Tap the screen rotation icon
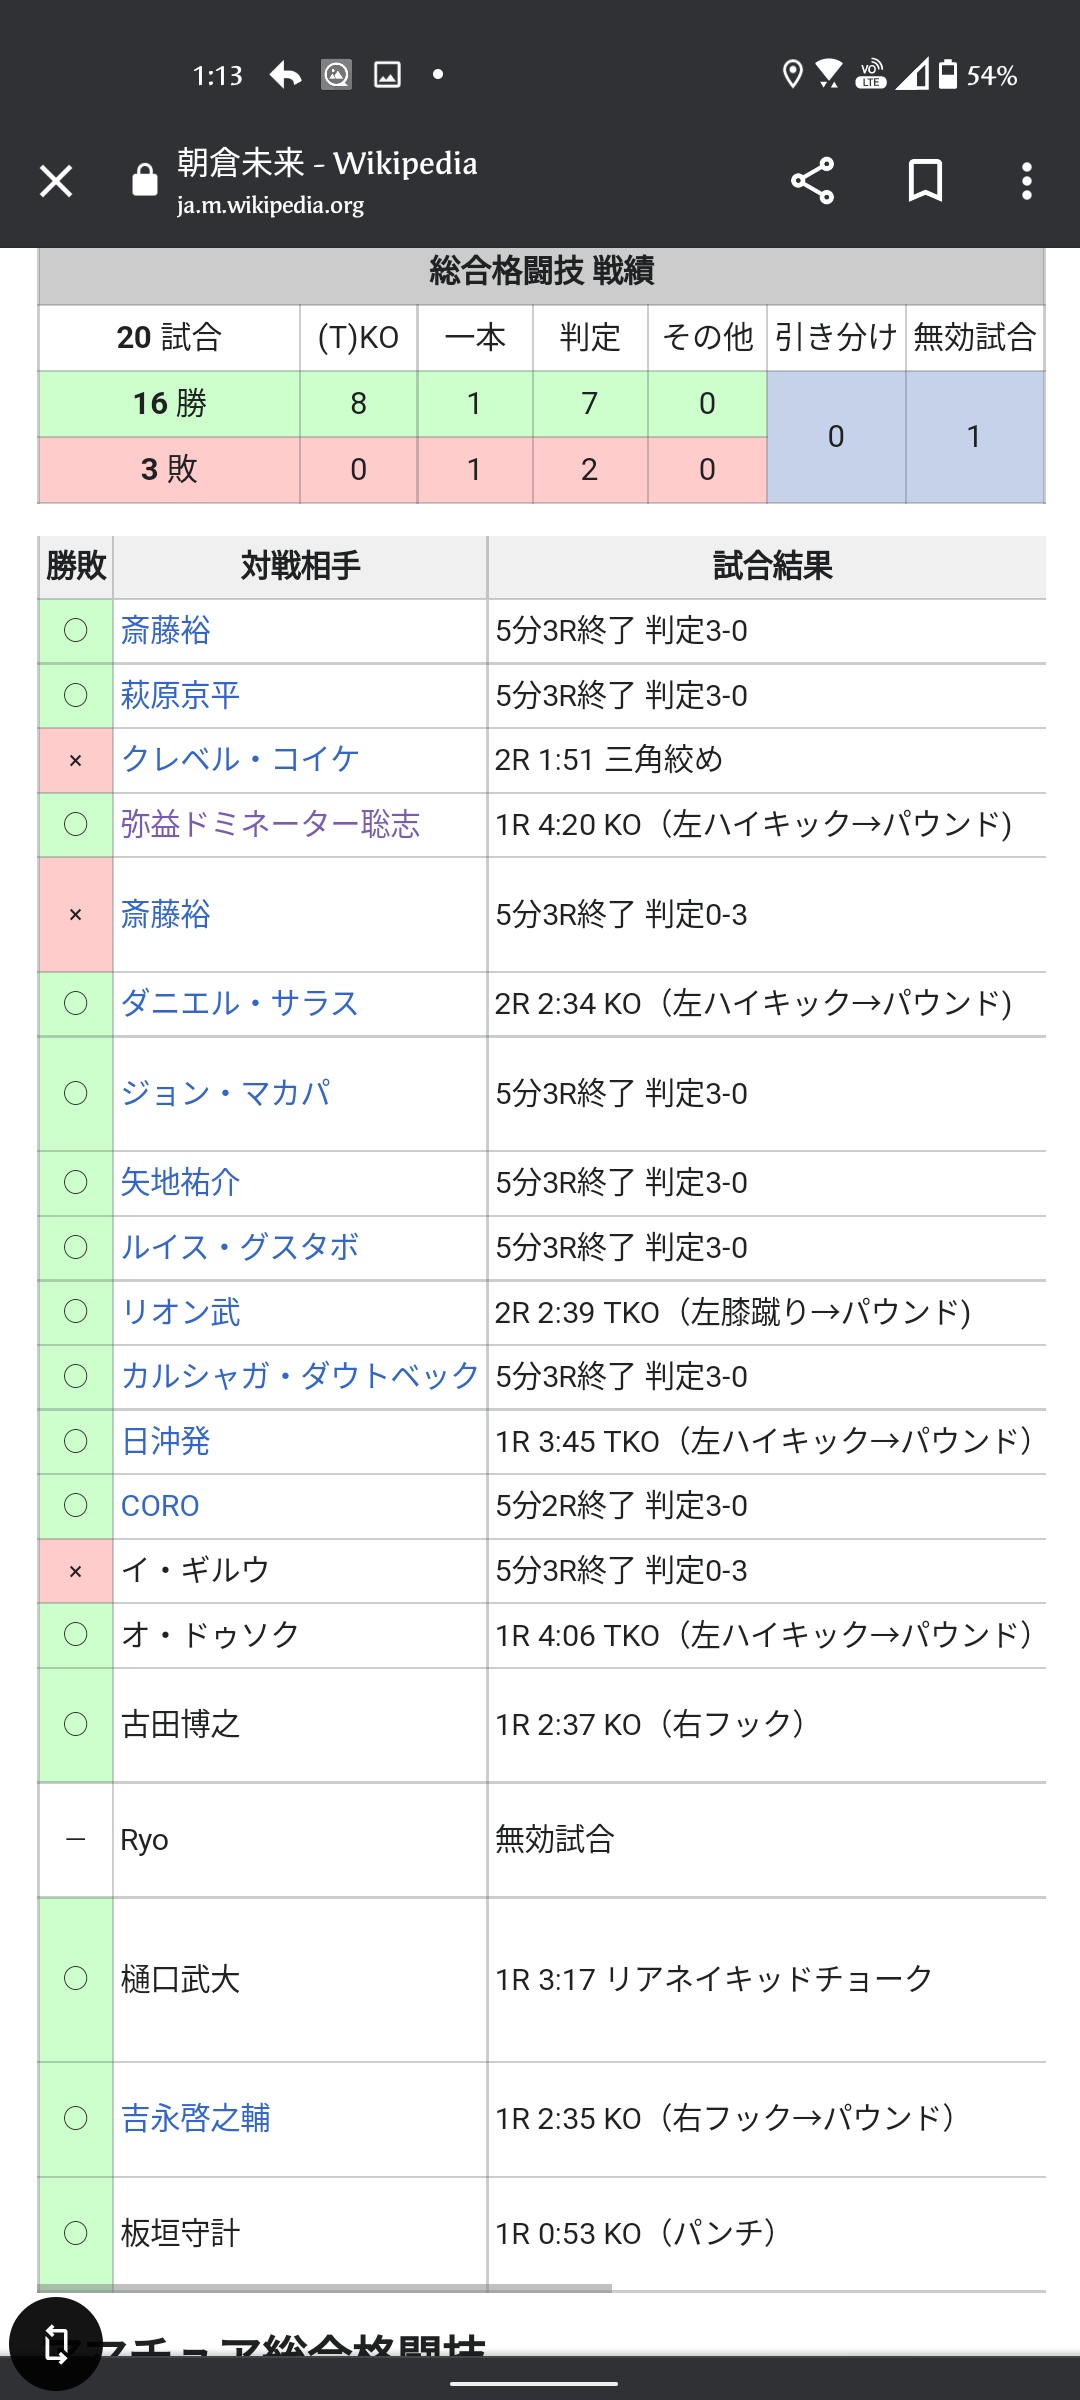 pos(56,2344)
